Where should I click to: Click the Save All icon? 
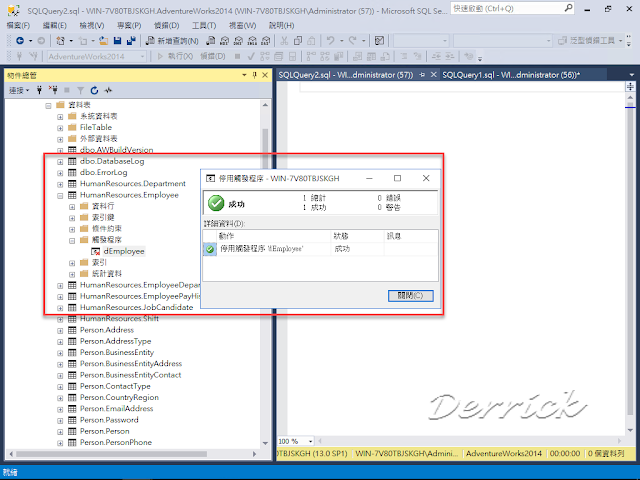tap(131, 40)
